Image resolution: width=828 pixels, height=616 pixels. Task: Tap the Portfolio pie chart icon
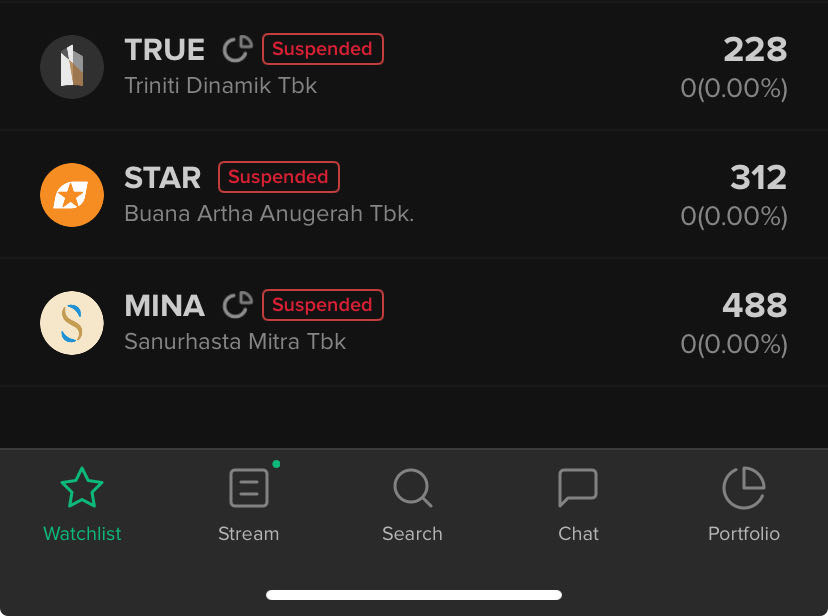click(743, 488)
